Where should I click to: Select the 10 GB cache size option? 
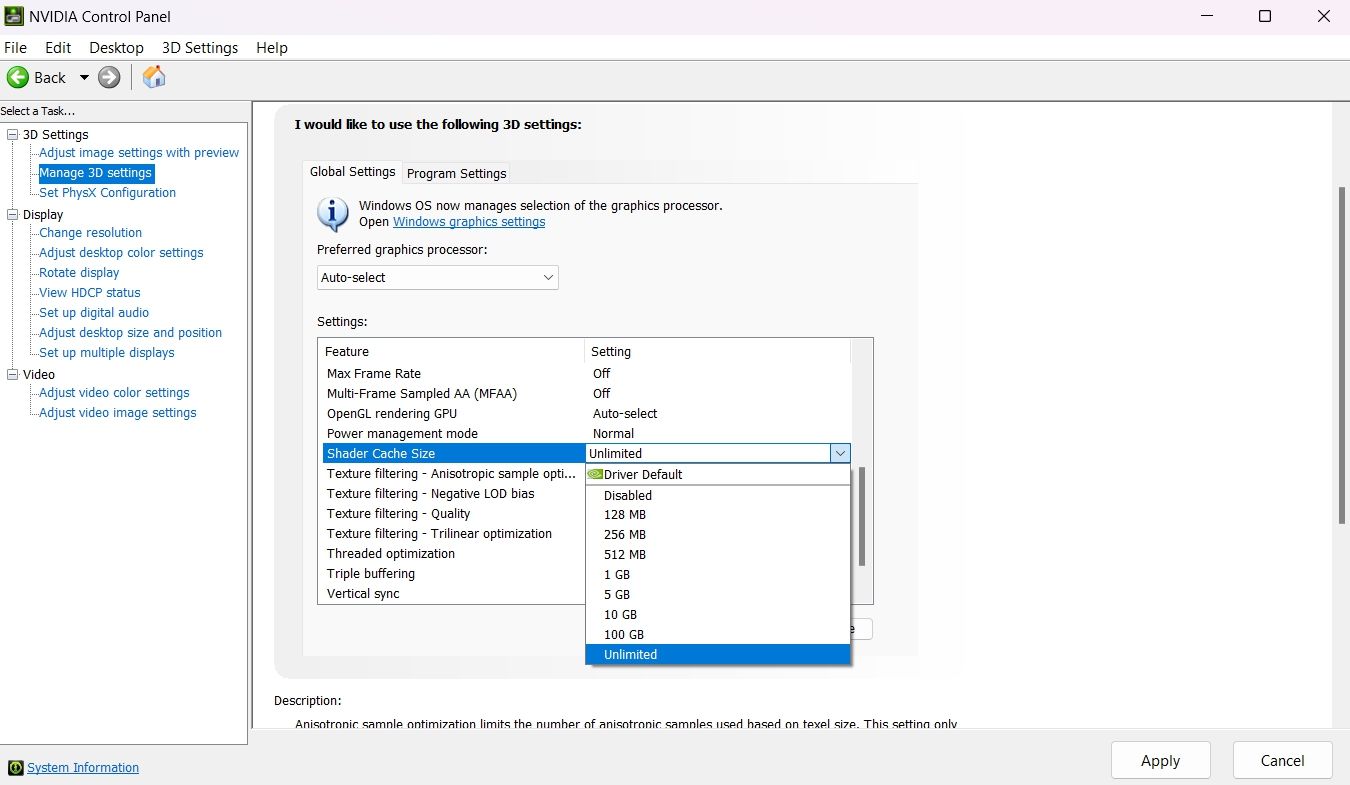click(620, 614)
